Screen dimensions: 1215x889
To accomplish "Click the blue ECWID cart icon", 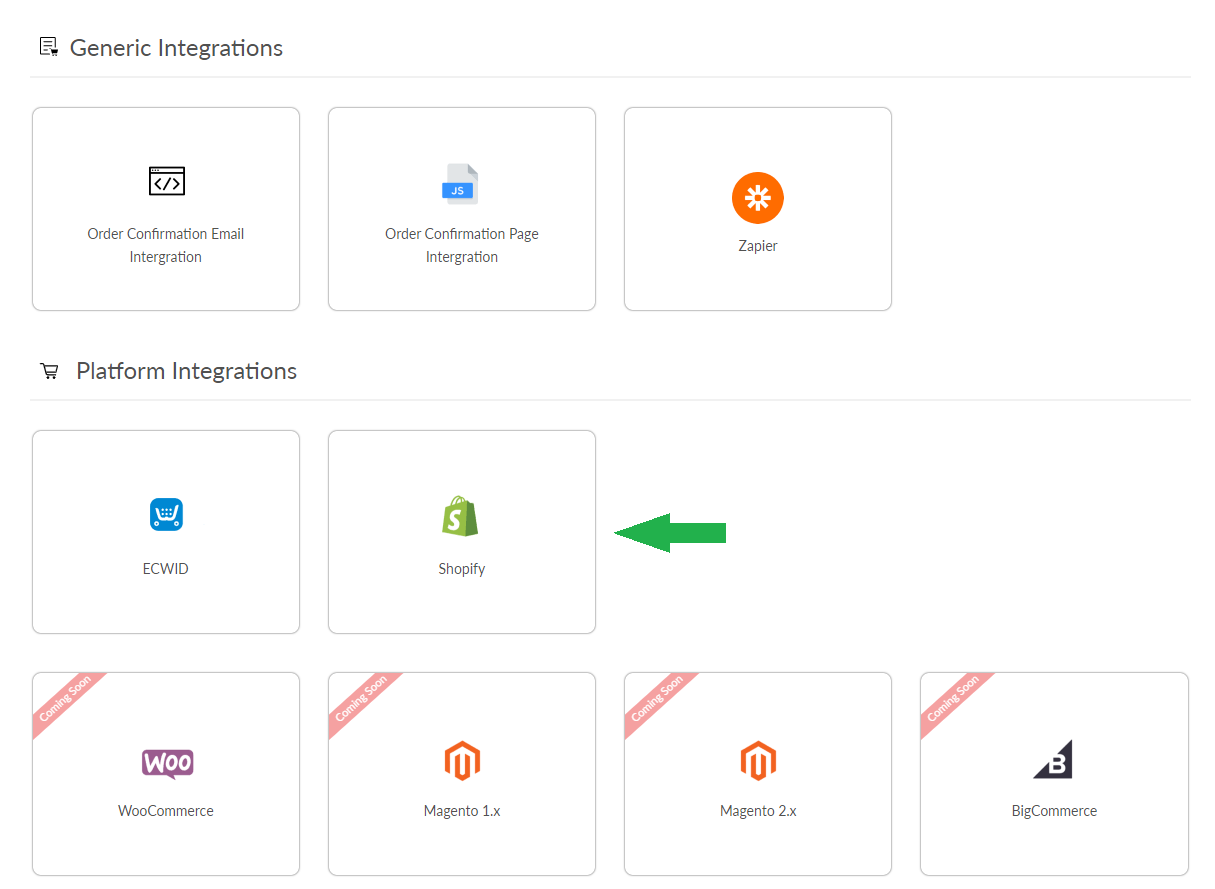I will [x=166, y=514].
